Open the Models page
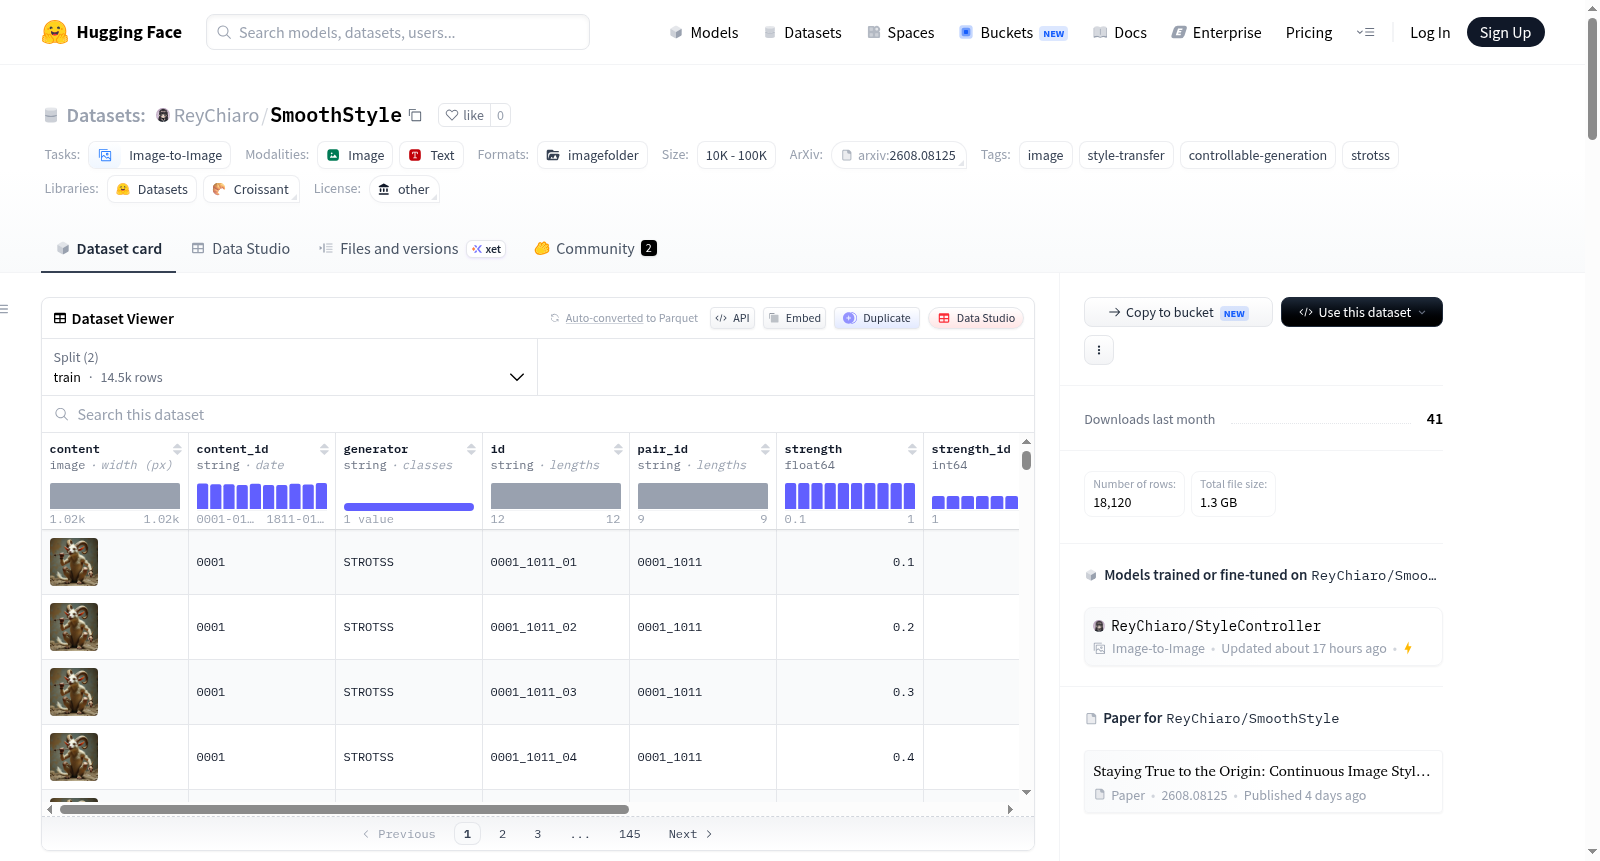Screen dimensions: 1600x861 [x=704, y=32]
